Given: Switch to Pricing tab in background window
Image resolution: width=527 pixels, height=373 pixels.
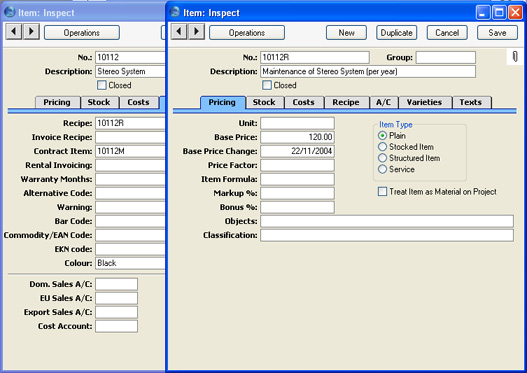Looking at the screenshot, I should pyautogui.click(x=57, y=102).
